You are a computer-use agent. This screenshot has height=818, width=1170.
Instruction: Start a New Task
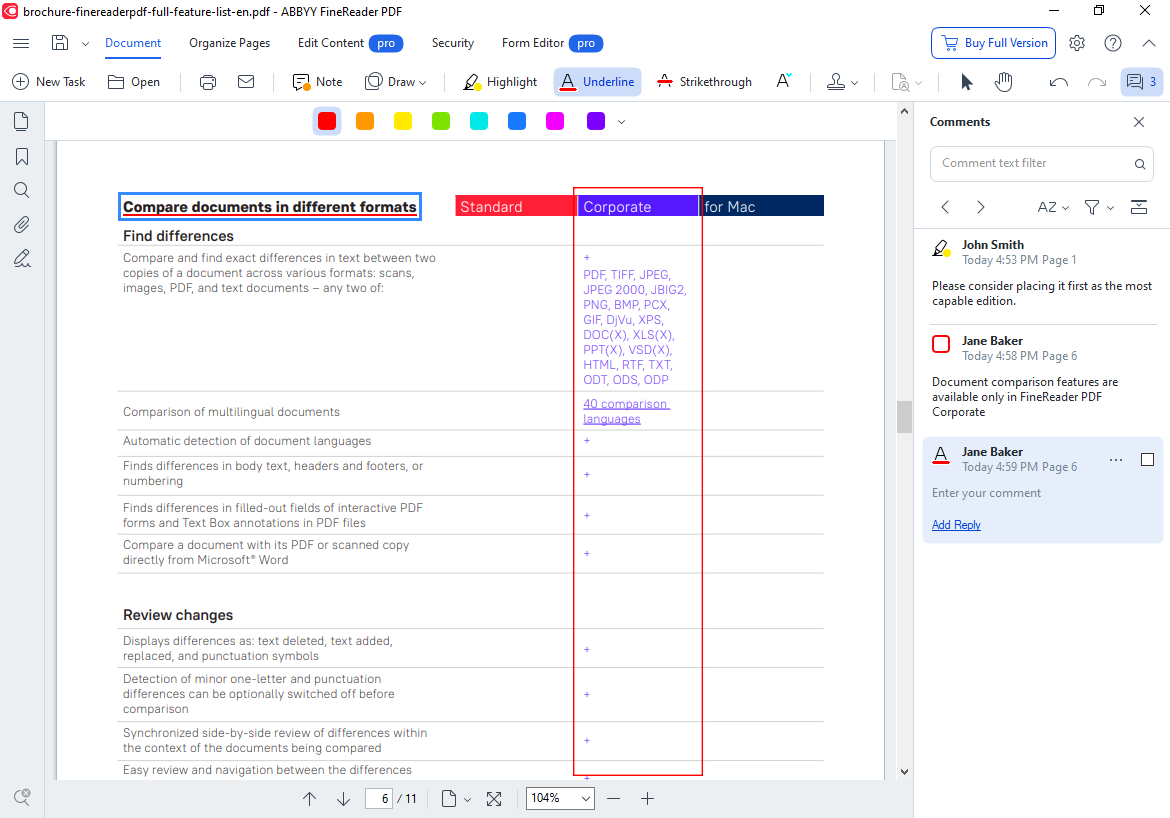(49, 82)
